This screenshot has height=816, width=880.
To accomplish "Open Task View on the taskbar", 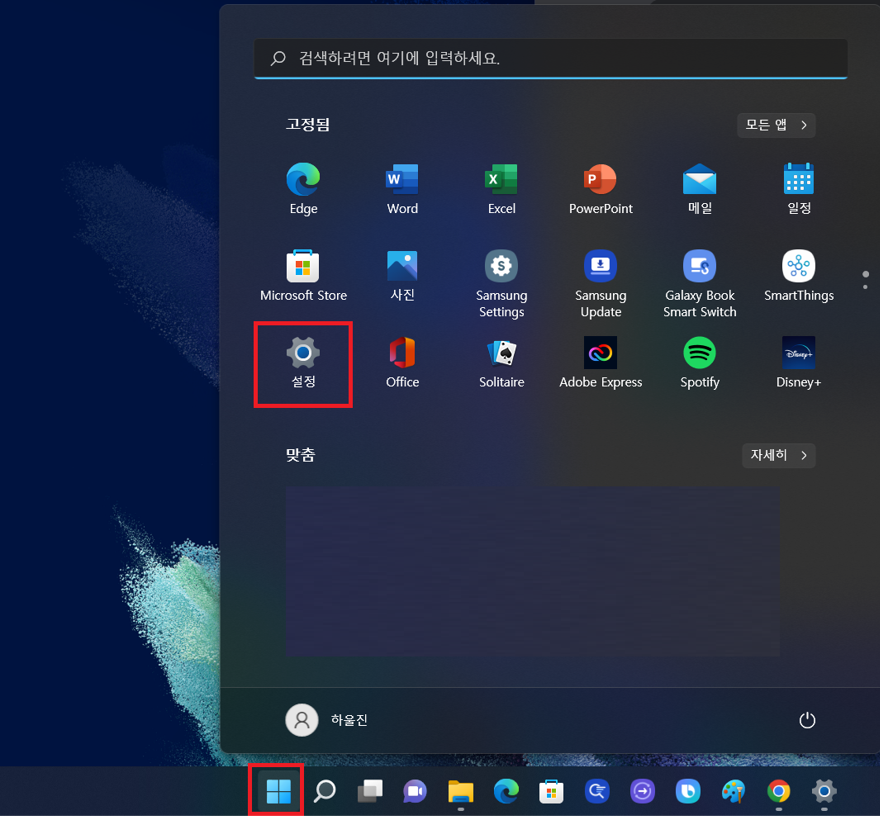I will coord(370,791).
